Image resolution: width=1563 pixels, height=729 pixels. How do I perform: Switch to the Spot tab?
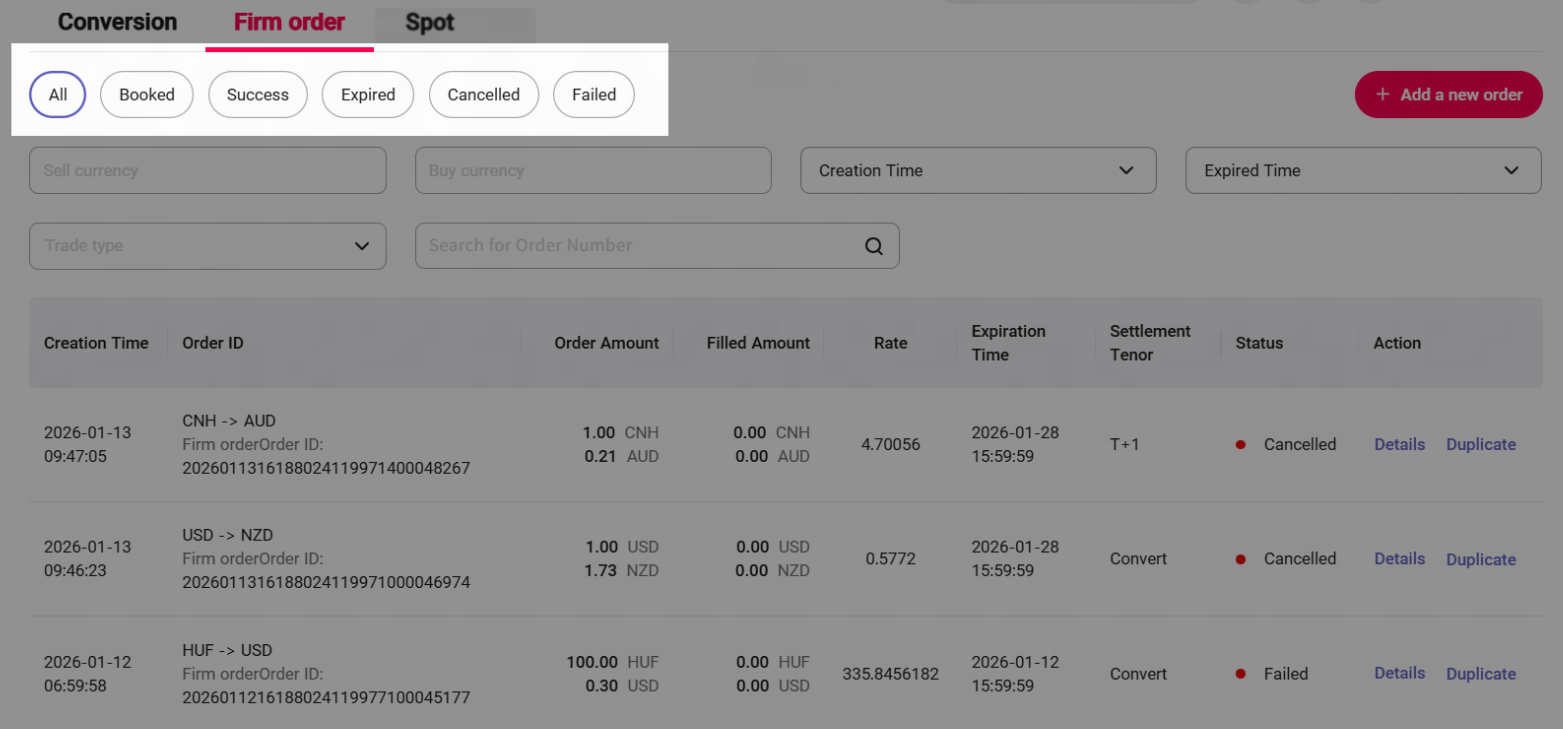pos(430,22)
